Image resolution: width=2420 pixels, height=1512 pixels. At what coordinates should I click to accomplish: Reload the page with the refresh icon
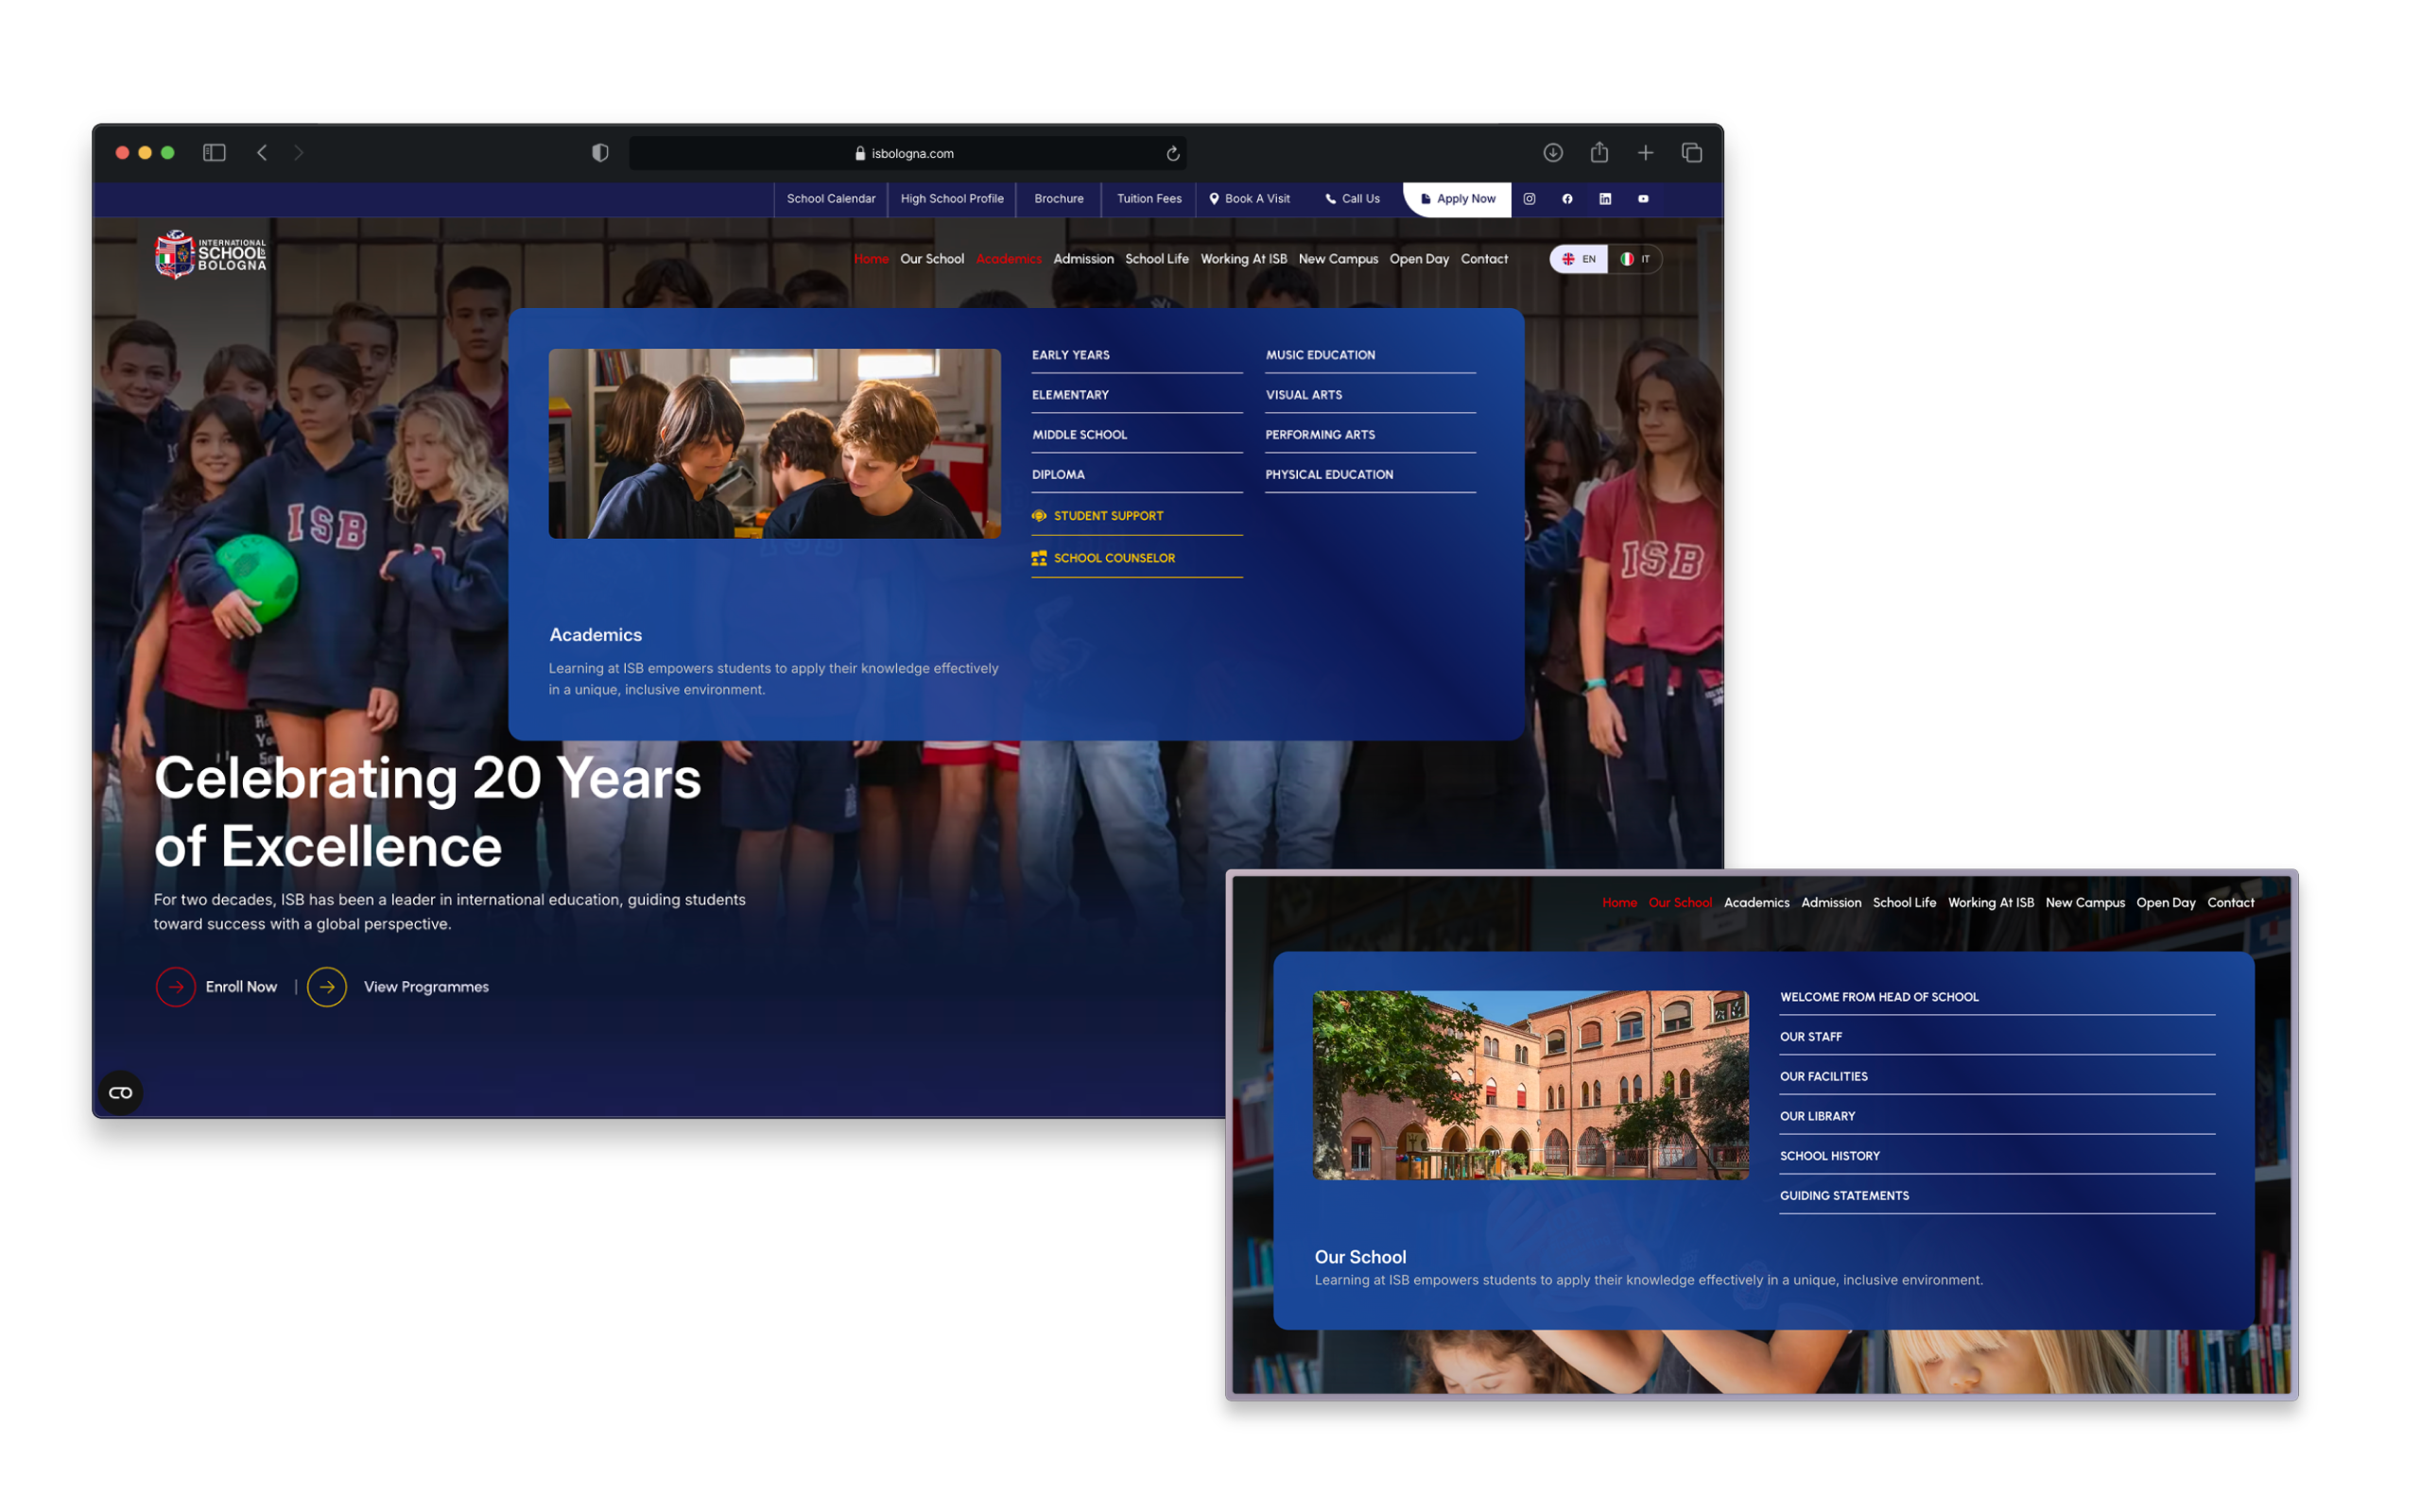1173,154
